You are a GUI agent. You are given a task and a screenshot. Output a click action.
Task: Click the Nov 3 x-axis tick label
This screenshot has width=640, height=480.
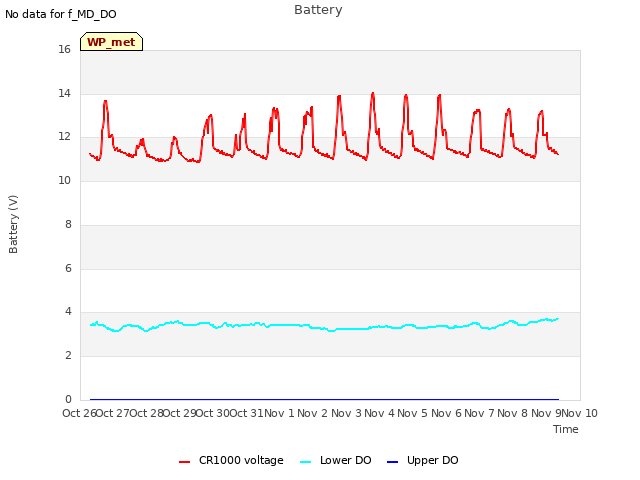[346, 413]
